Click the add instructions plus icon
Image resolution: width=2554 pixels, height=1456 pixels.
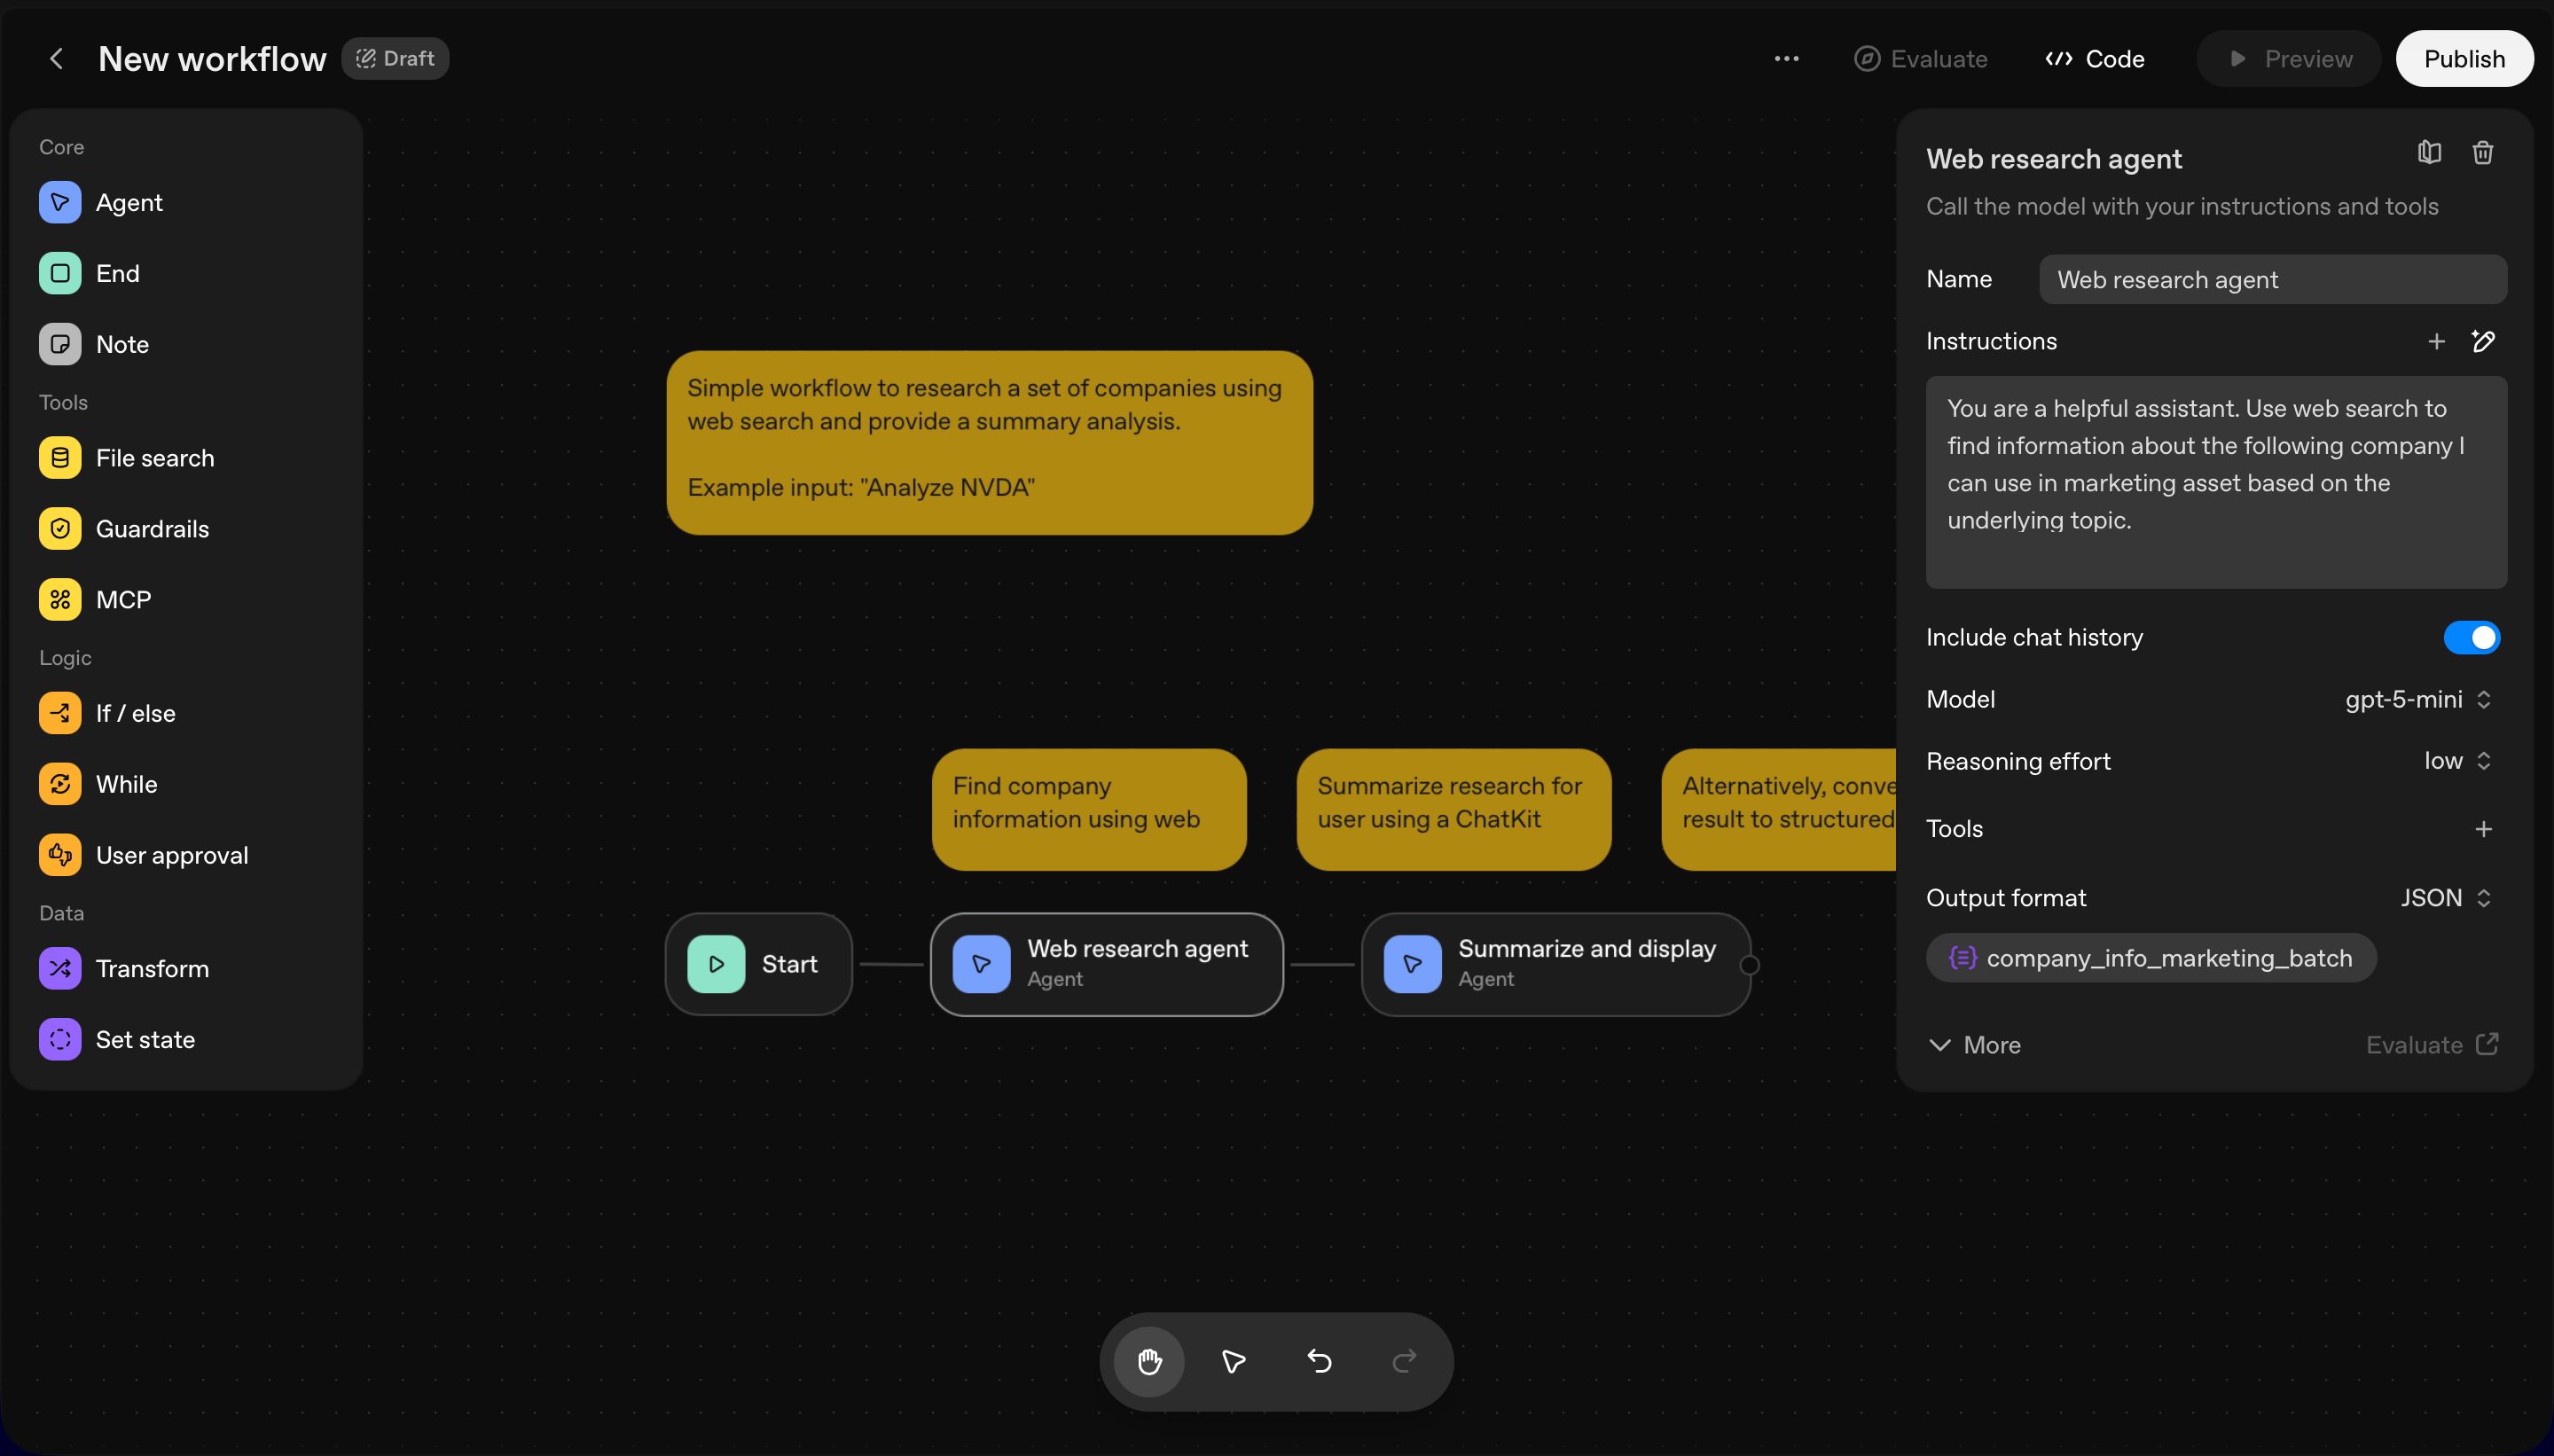(x=2436, y=341)
